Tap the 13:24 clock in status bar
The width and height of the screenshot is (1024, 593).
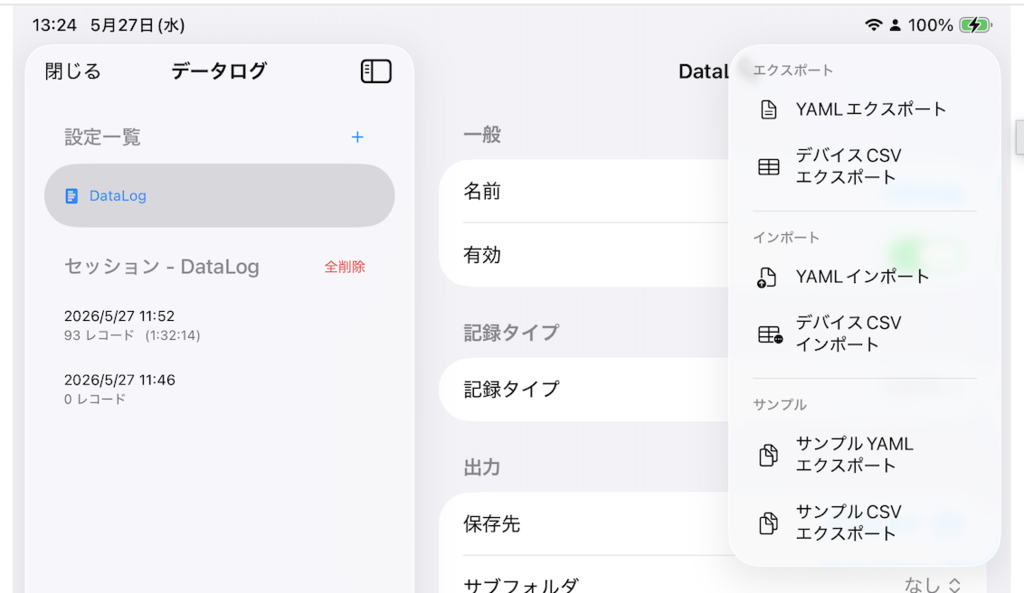point(54,25)
